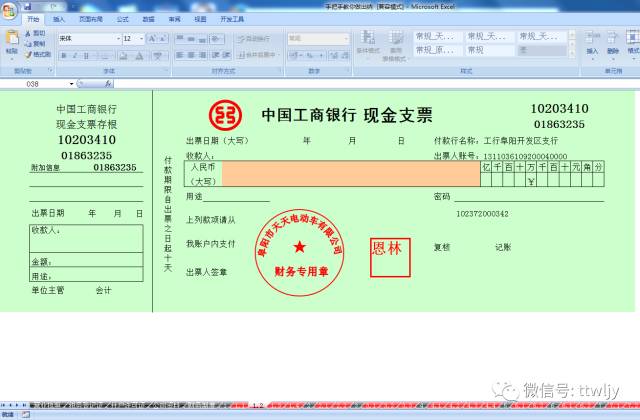The height and width of the screenshot is (420, 640).
Task: Align cell text to the left
Action: (x=180, y=55)
